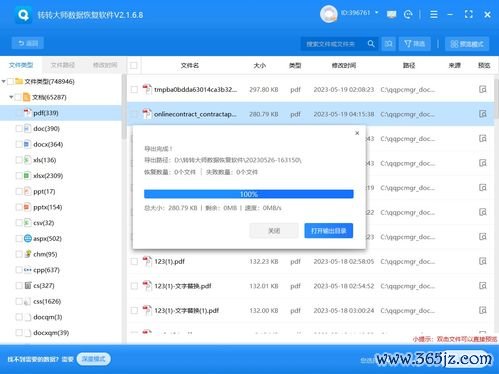The height and width of the screenshot is (374, 499).
Task: Preview the onlinecontract_contractap file
Action: (483, 114)
